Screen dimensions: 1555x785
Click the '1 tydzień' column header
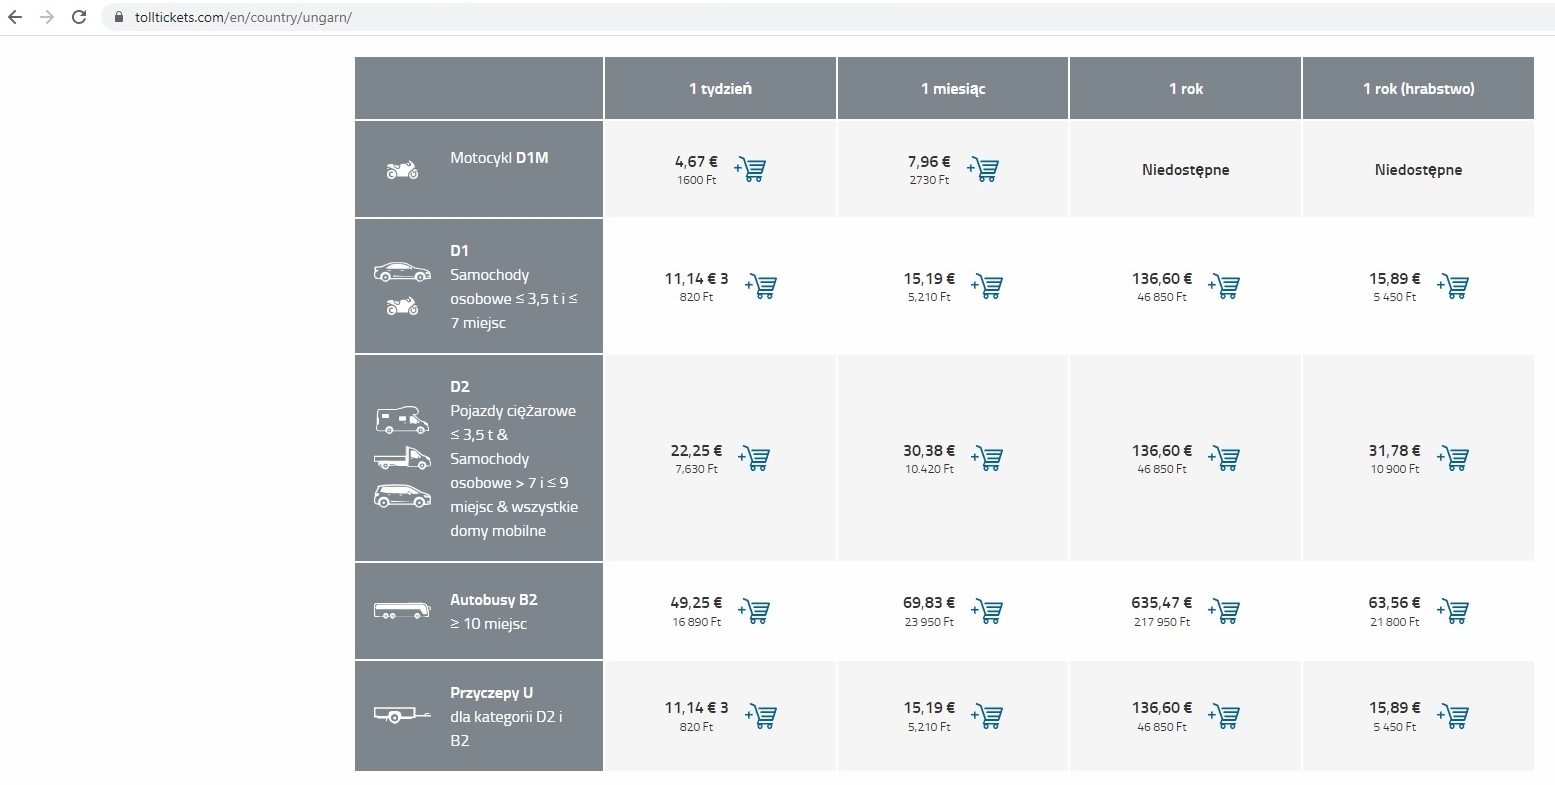point(720,89)
